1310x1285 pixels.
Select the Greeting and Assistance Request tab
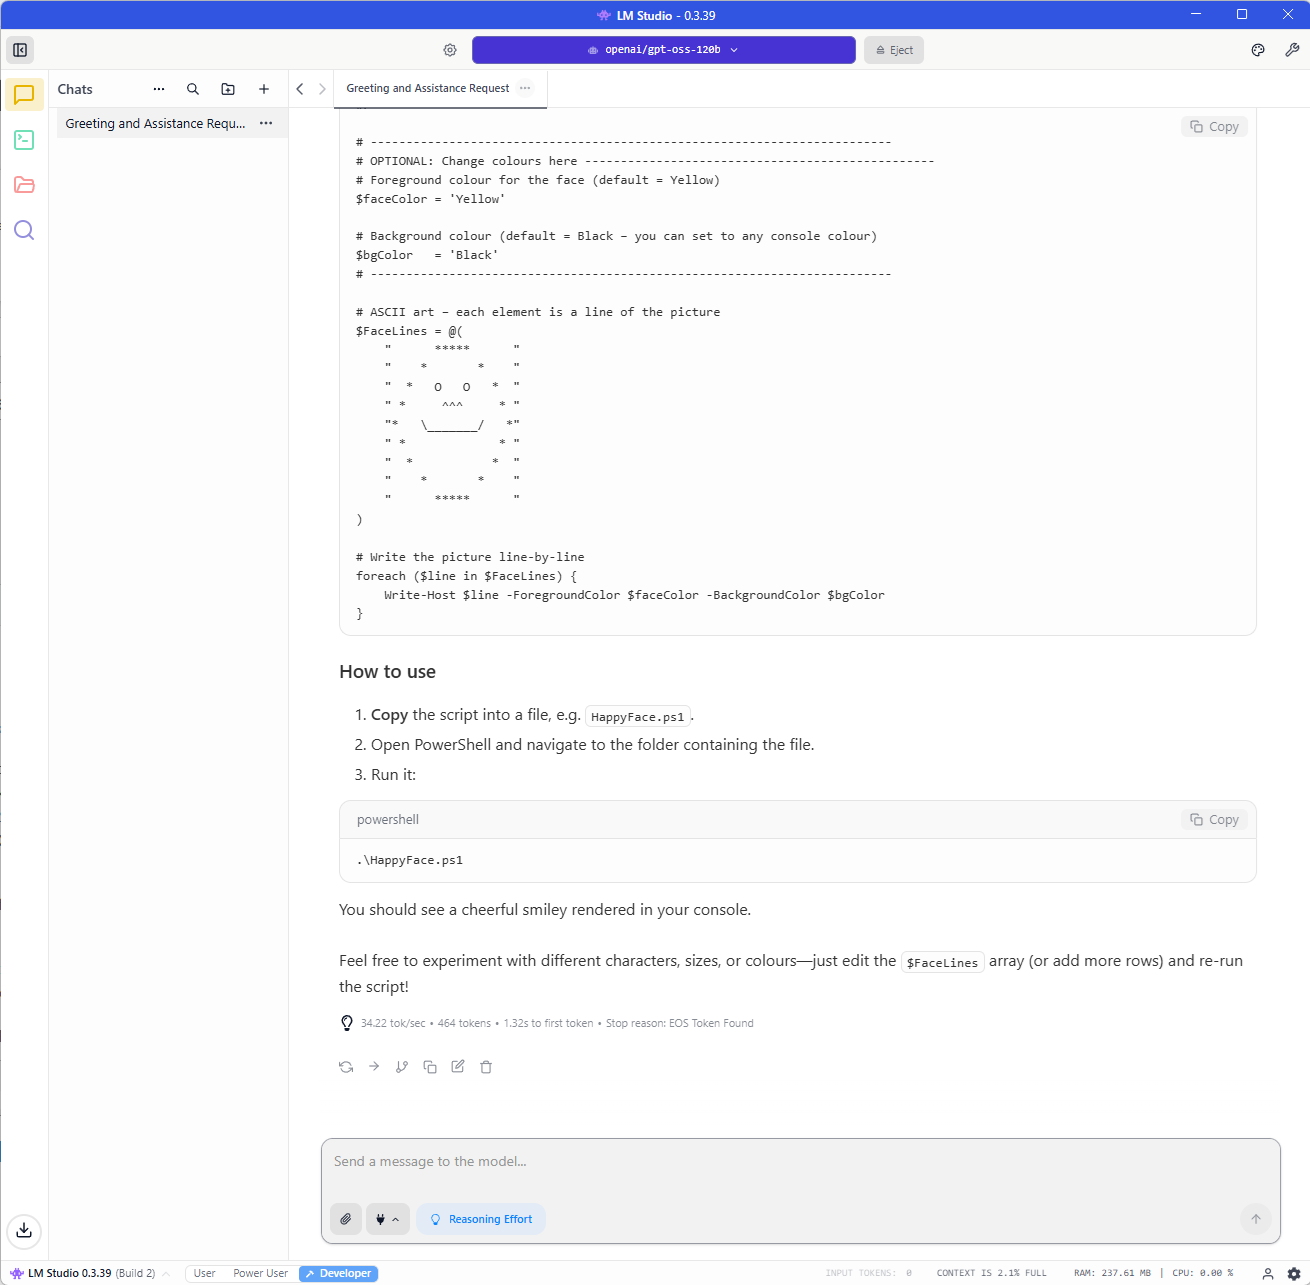pyautogui.click(x=427, y=89)
